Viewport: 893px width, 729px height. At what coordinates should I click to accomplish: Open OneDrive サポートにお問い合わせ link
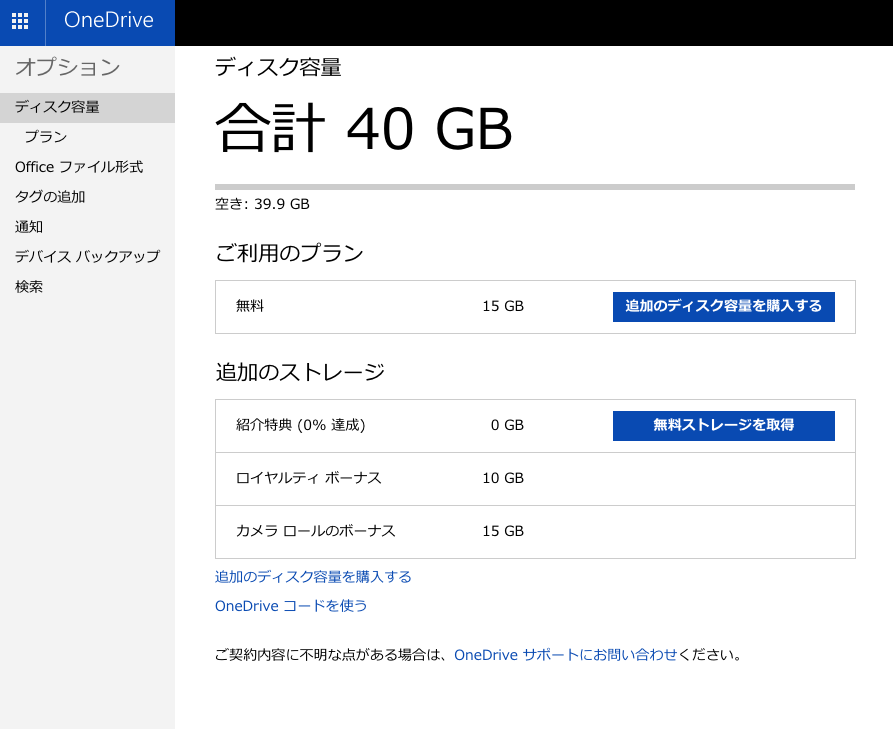pos(565,655)
